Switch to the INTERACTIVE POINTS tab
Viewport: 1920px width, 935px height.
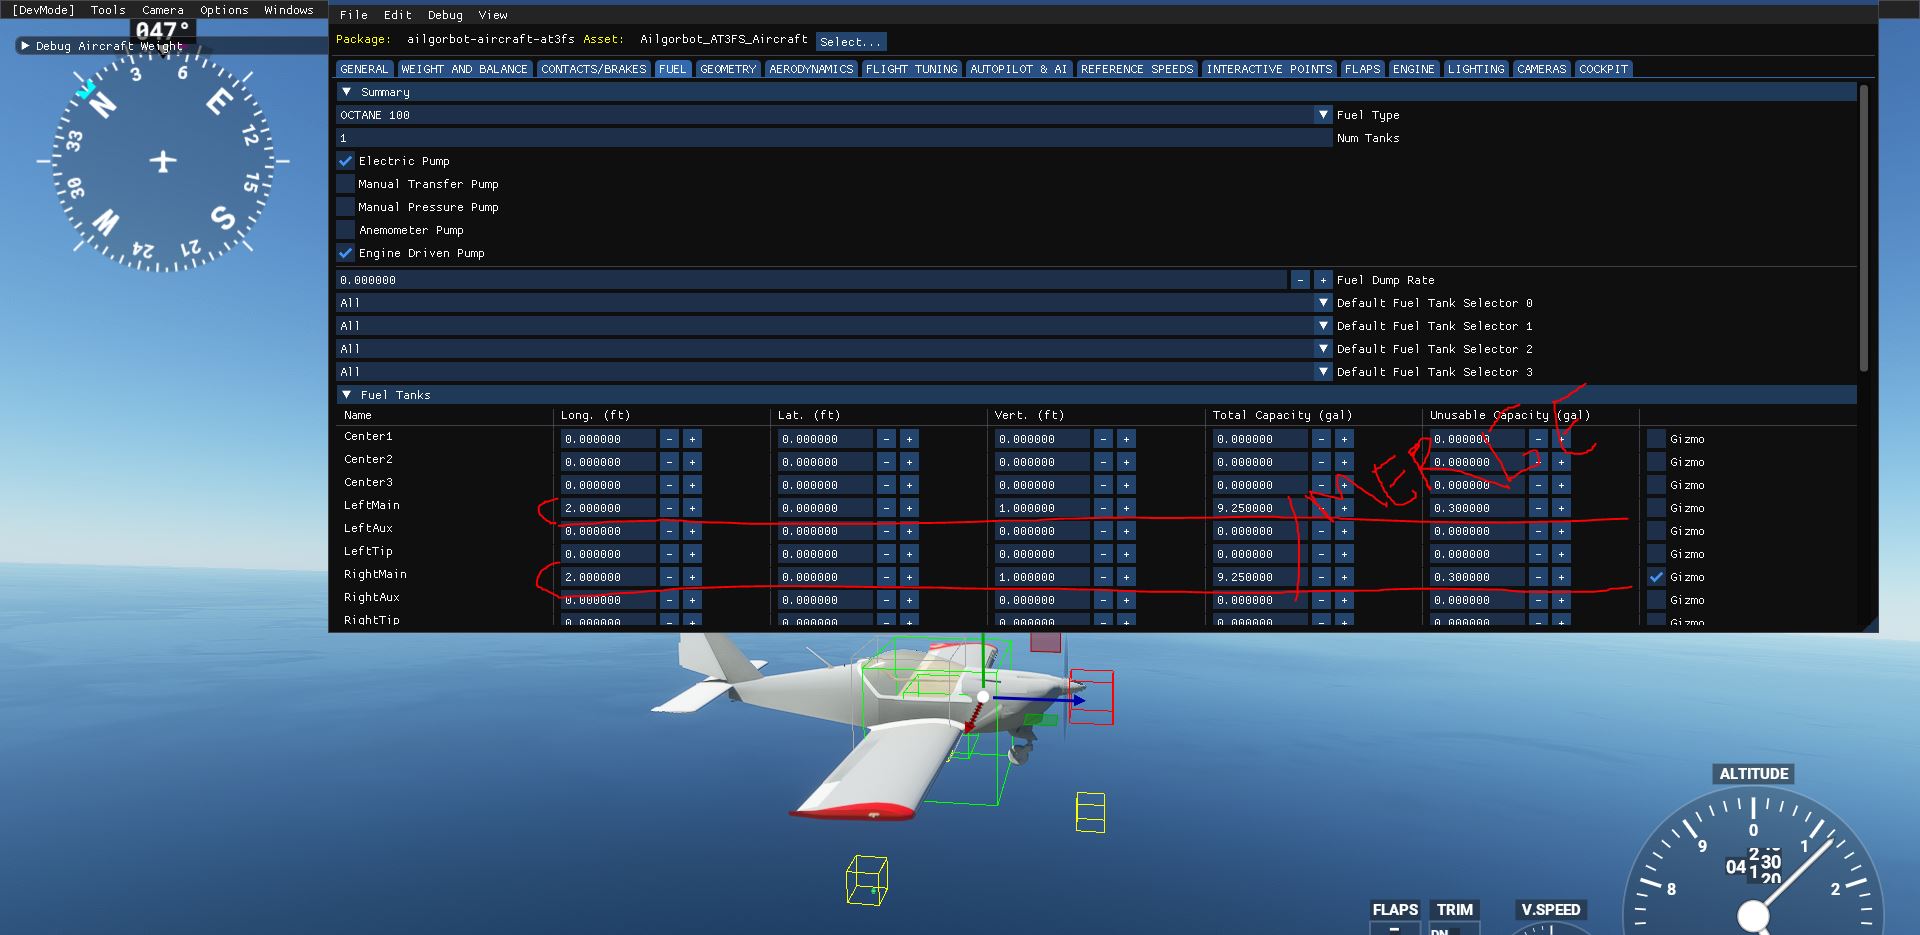coord(1269,69)
